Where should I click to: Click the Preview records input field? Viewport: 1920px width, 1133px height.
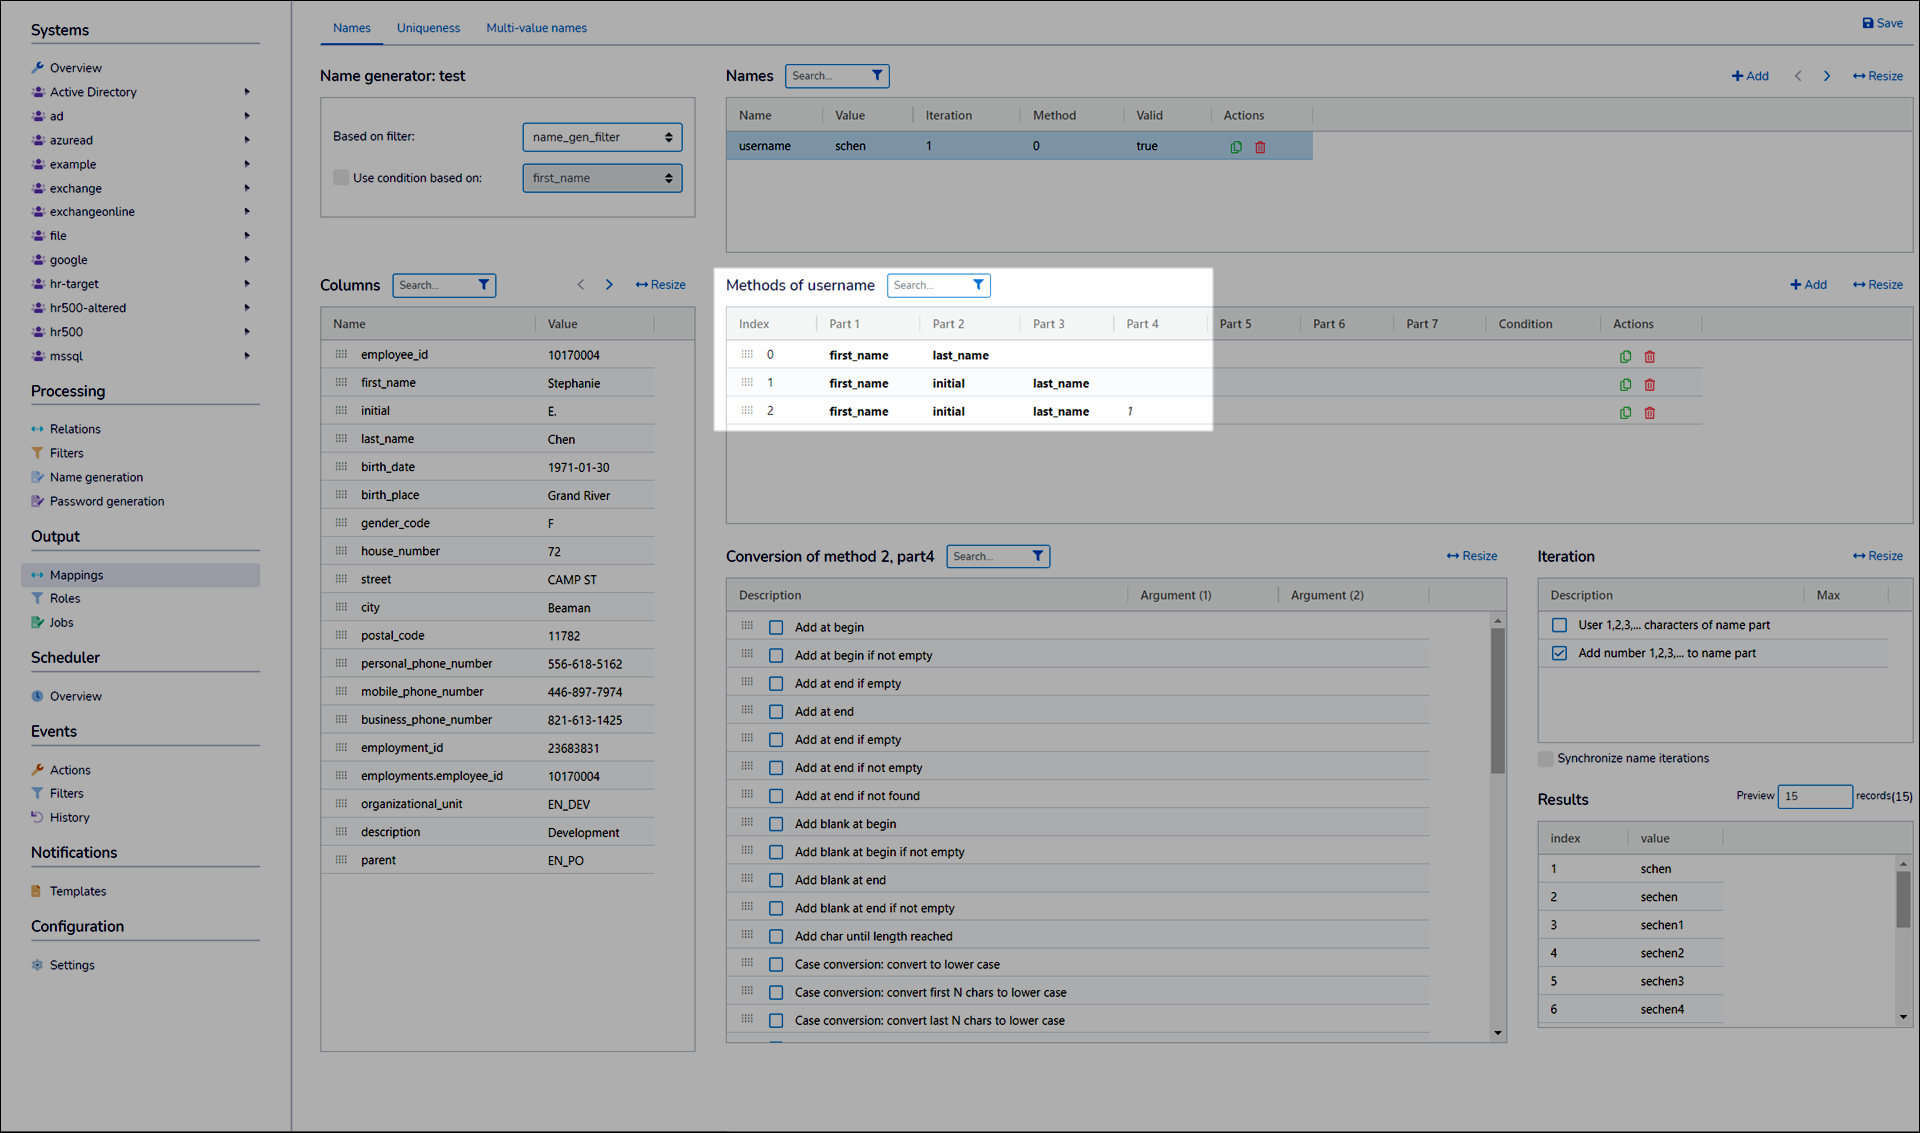[1813, 796]
